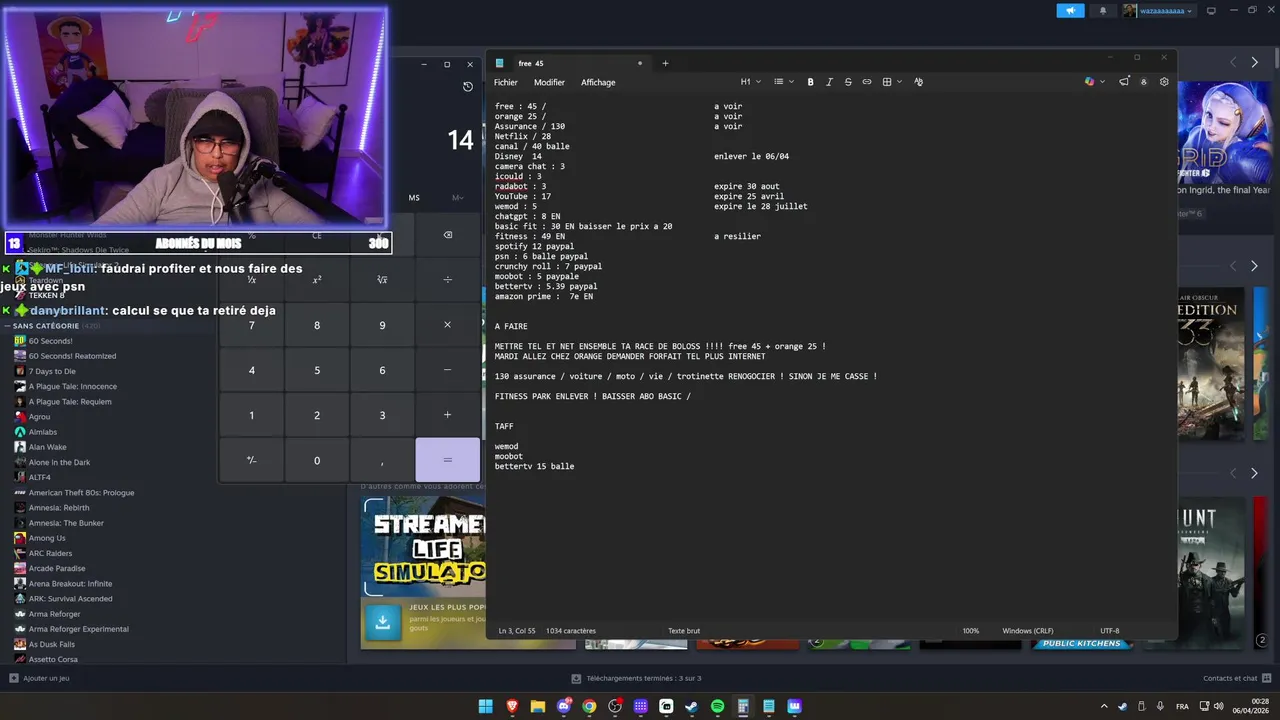Click Calculator plus/minus sign key
This screenshot has height=720, width=1280.
tap(251, 460)
